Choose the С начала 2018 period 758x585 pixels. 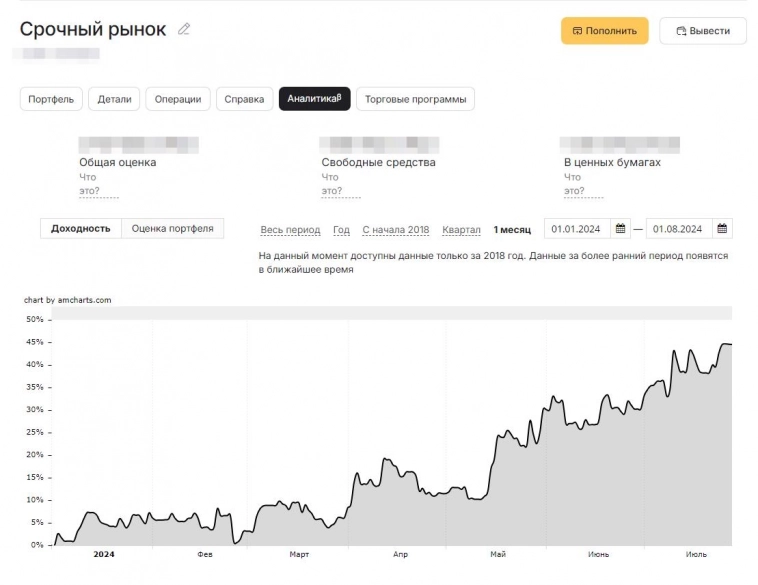(395, 230)
